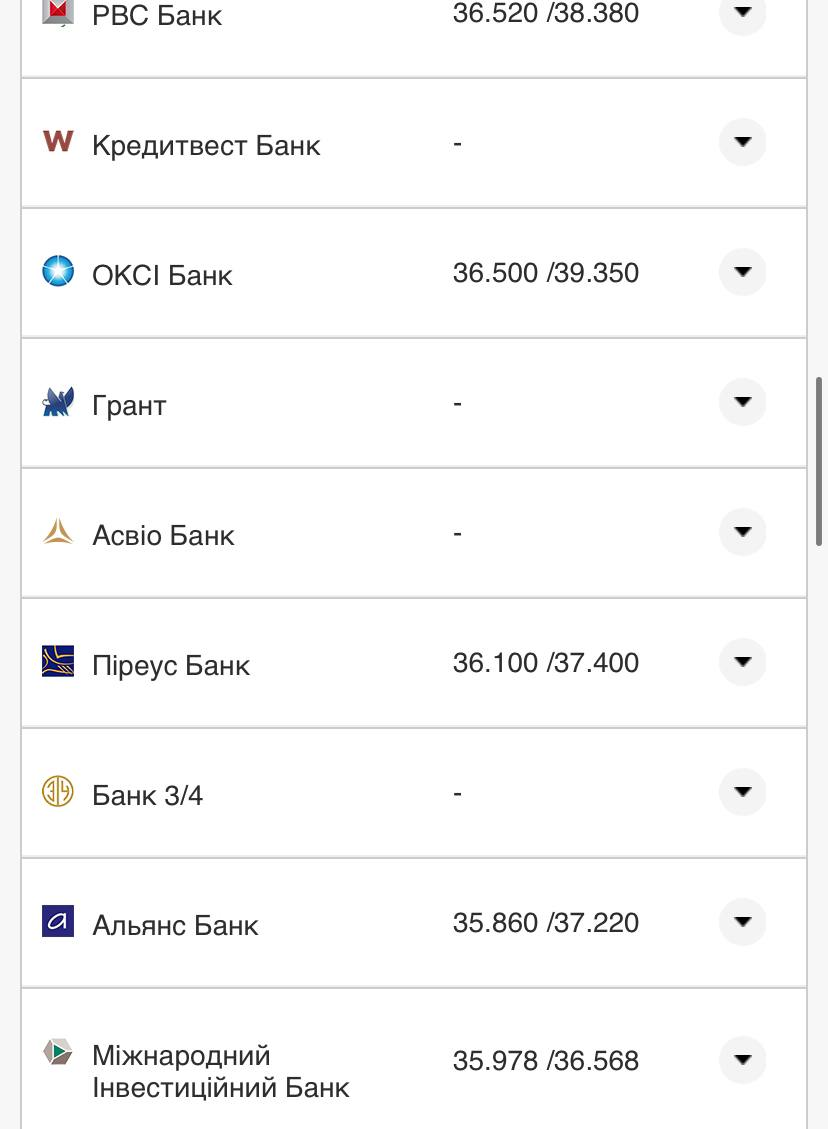Image resolution: width=828 pixels, height=1129 pixels.
Task: Expand the Банк 3/4 row arrow
Action: [x=742, y=792]
